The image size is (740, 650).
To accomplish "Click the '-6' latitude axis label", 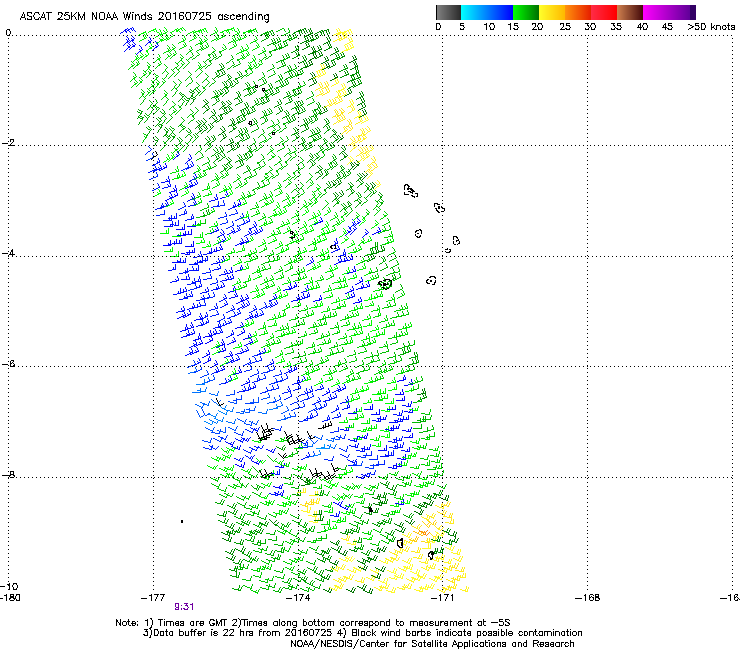I will click(8, 364).
